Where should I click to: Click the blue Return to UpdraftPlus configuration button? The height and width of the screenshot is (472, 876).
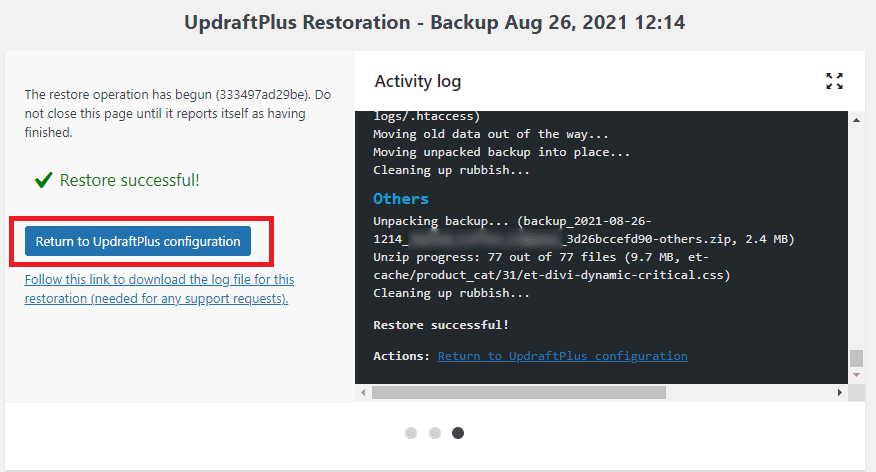[x=138, y=241]
